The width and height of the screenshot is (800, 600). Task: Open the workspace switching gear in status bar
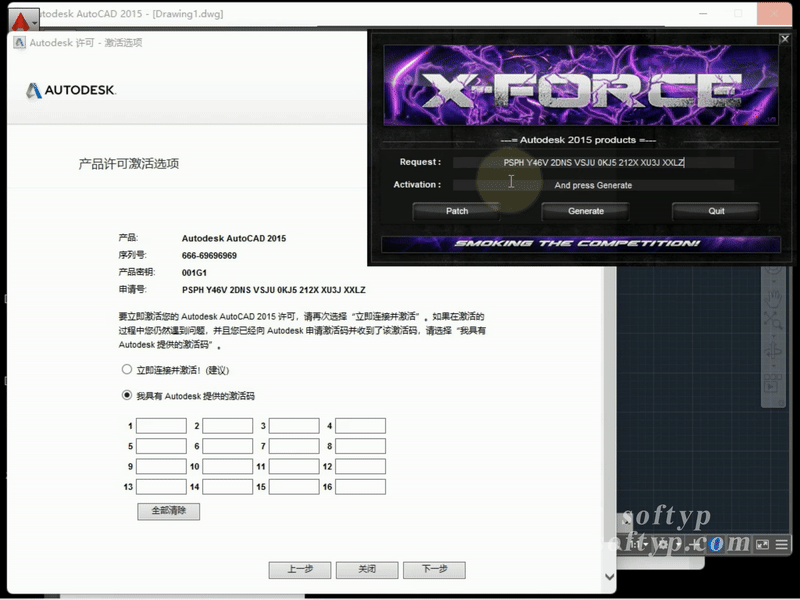663,544
